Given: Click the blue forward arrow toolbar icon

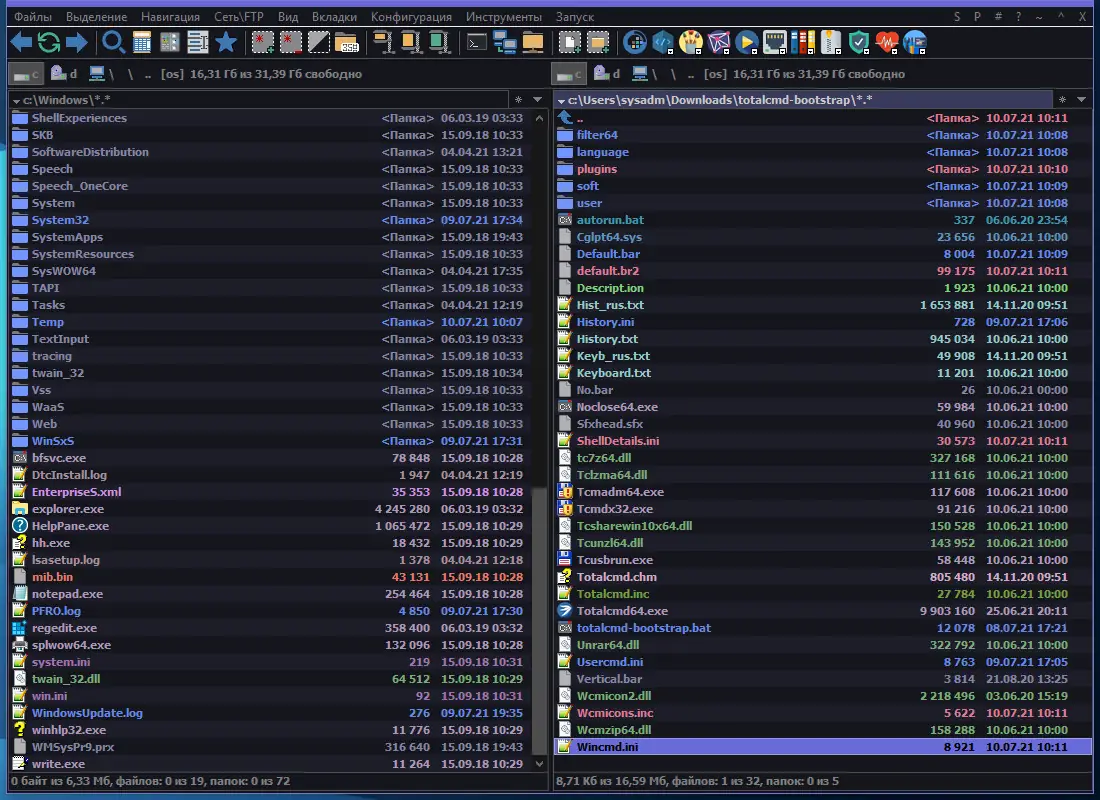Looking at the screenshot, I should (x=76, y=43).
